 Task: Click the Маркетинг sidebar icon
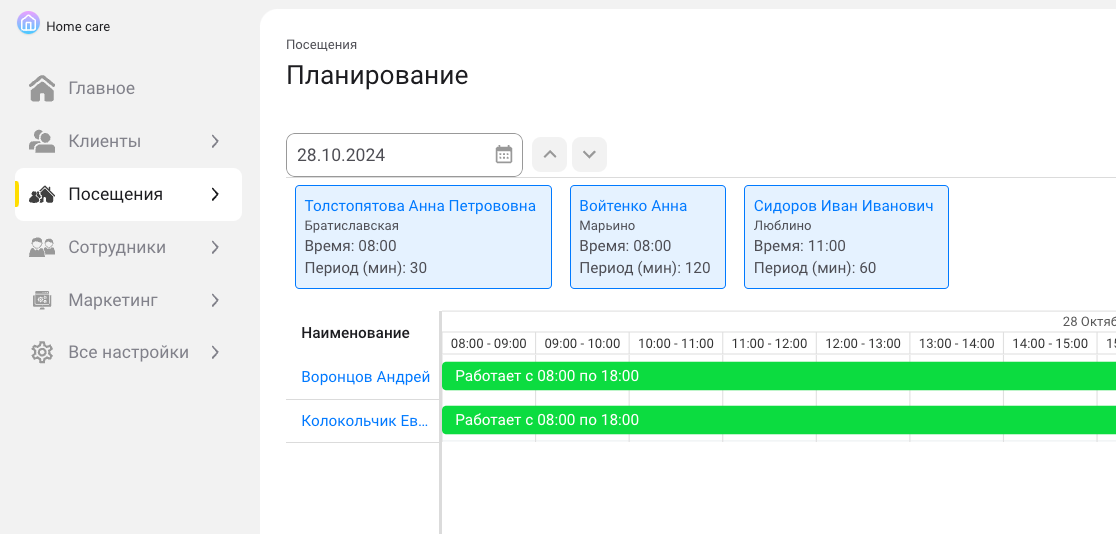pyautogui.click(x=42, y=300)
